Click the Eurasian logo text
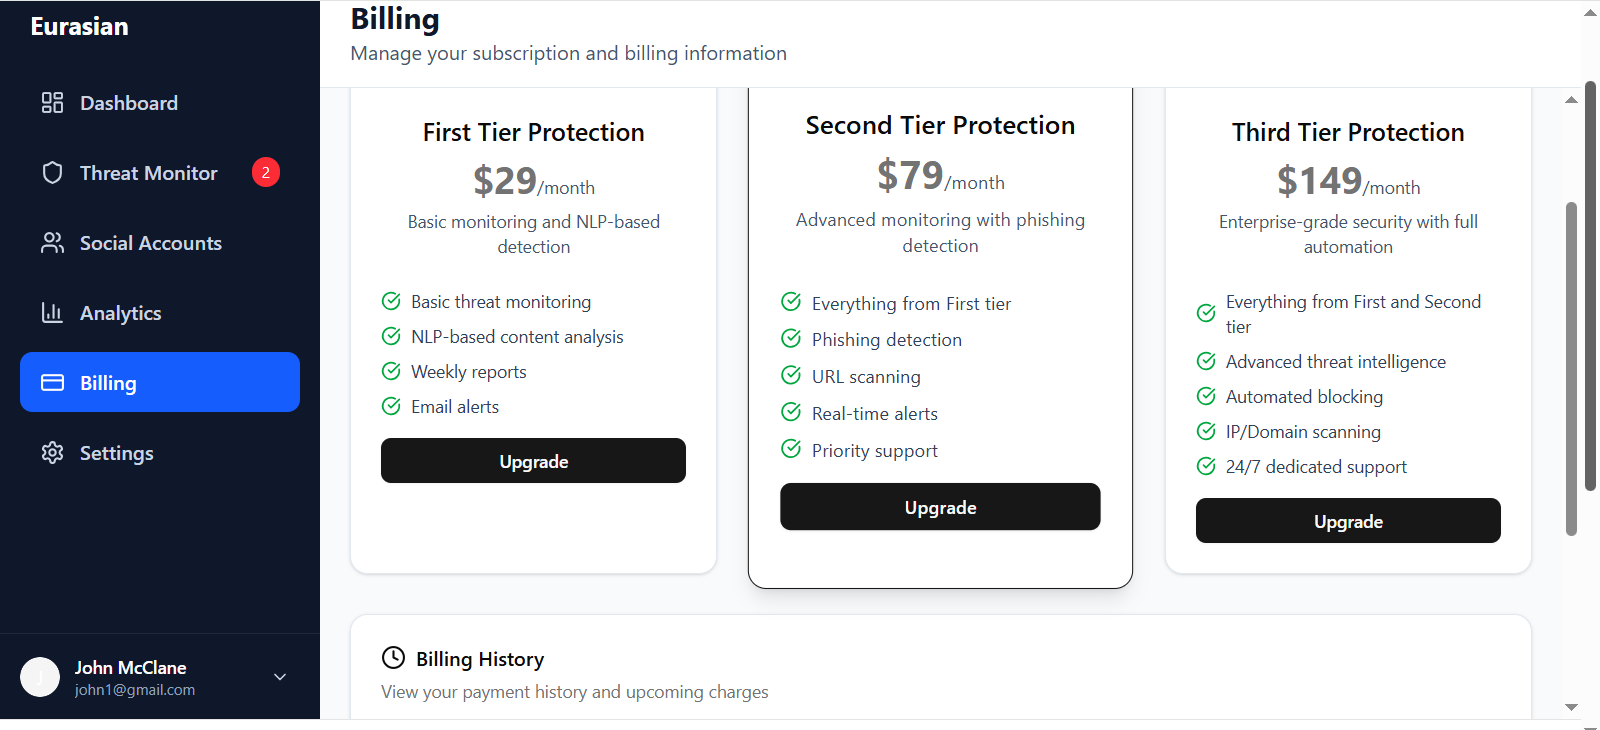 pyautogui.click(x=80, y=27)
